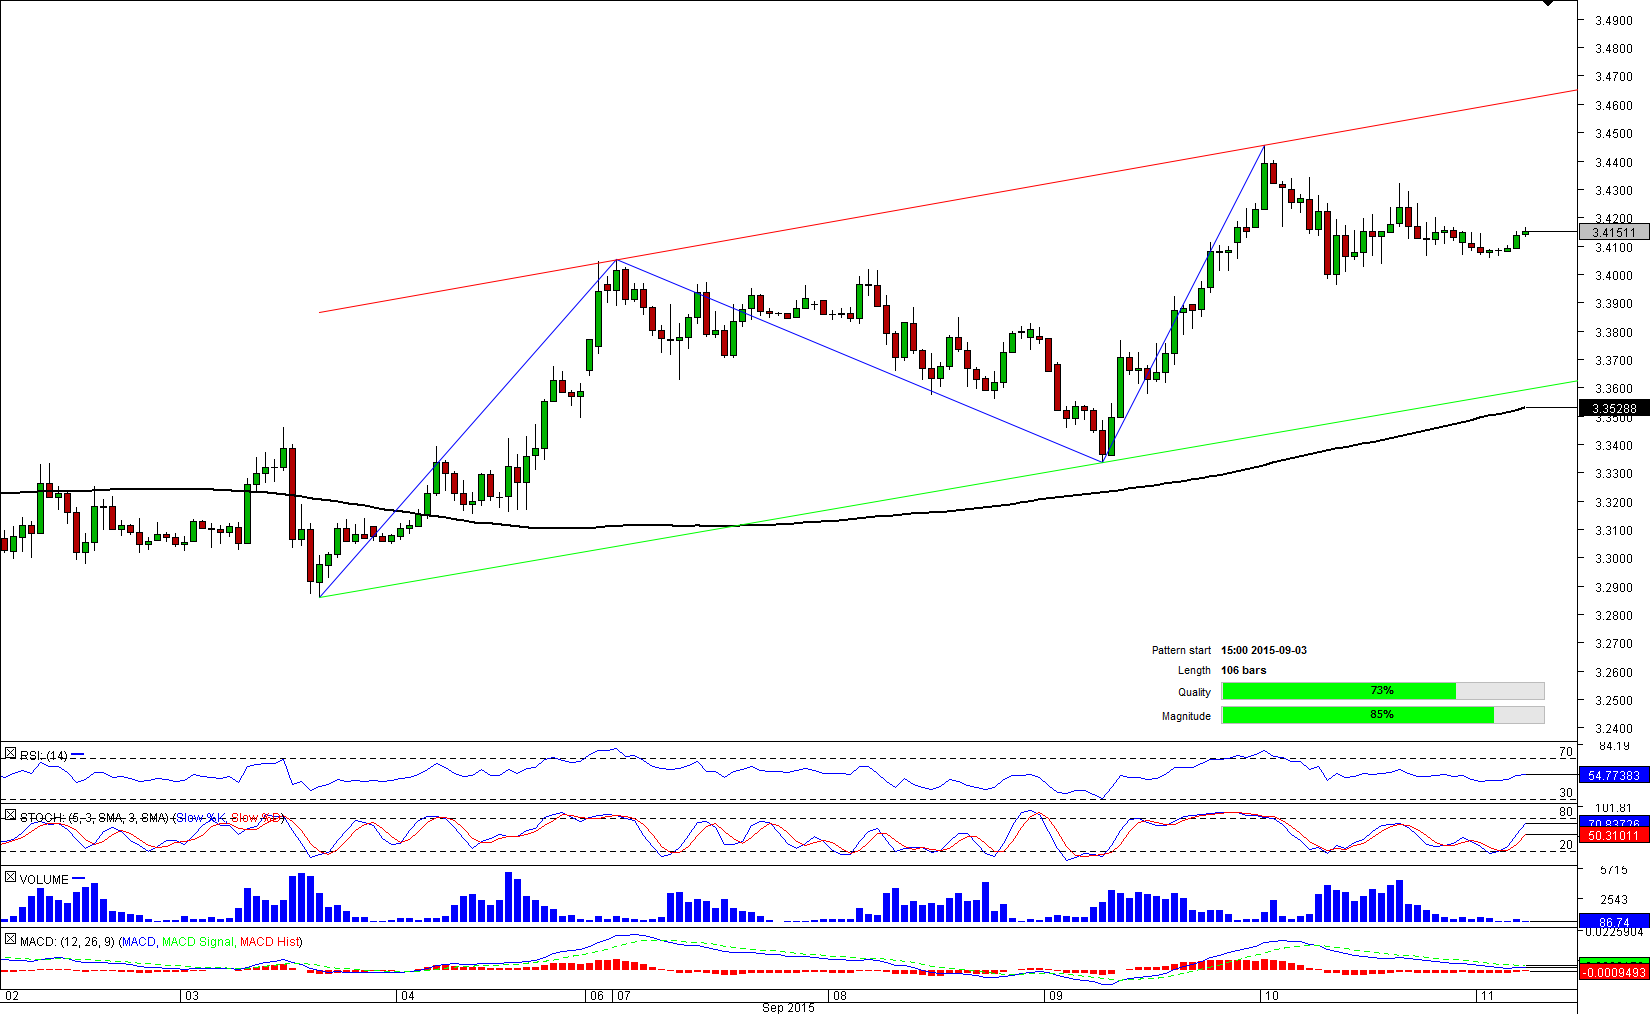Click the moving average value tag 3.35288
Screen dimensions: 1651x1014
click(1614, 408)
